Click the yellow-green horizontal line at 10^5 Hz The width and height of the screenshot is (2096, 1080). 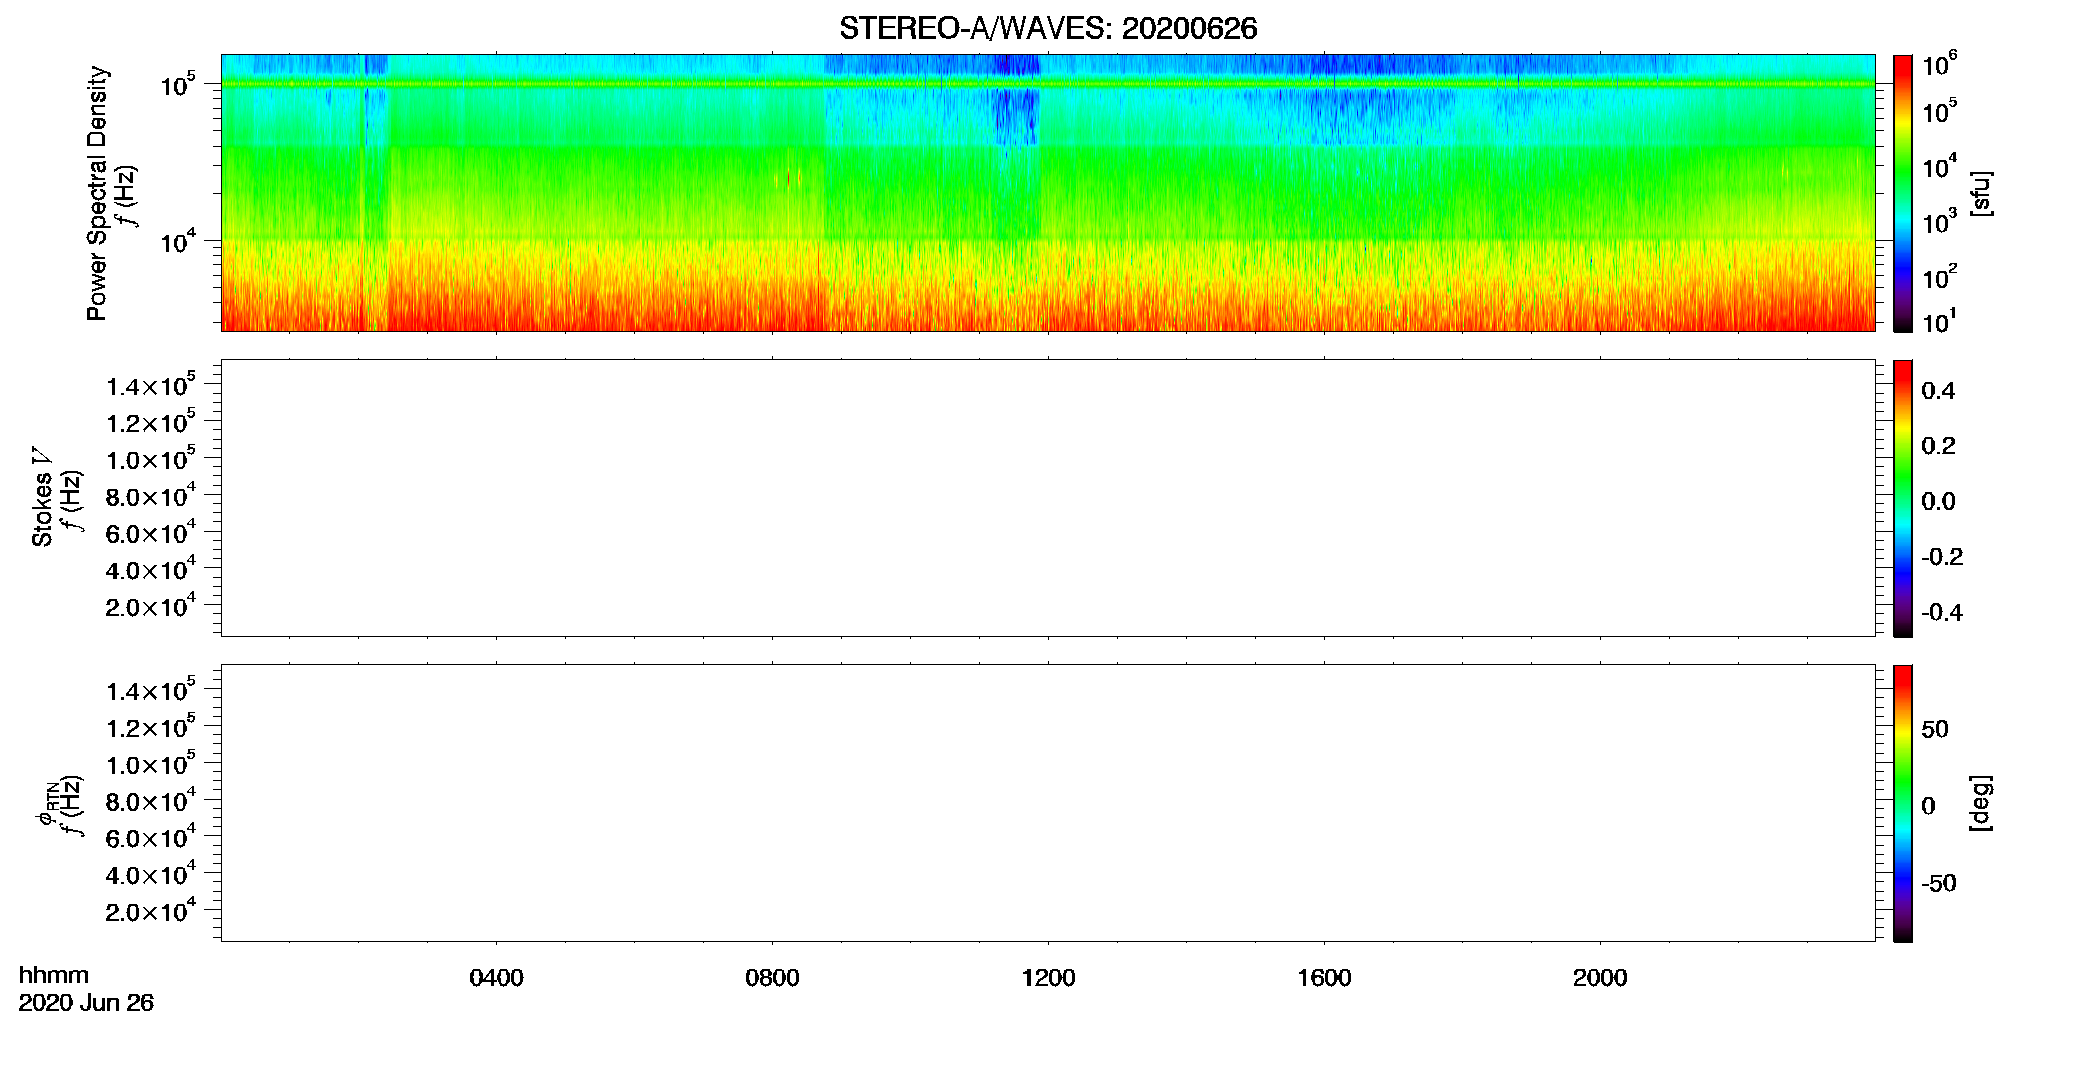1048,84
